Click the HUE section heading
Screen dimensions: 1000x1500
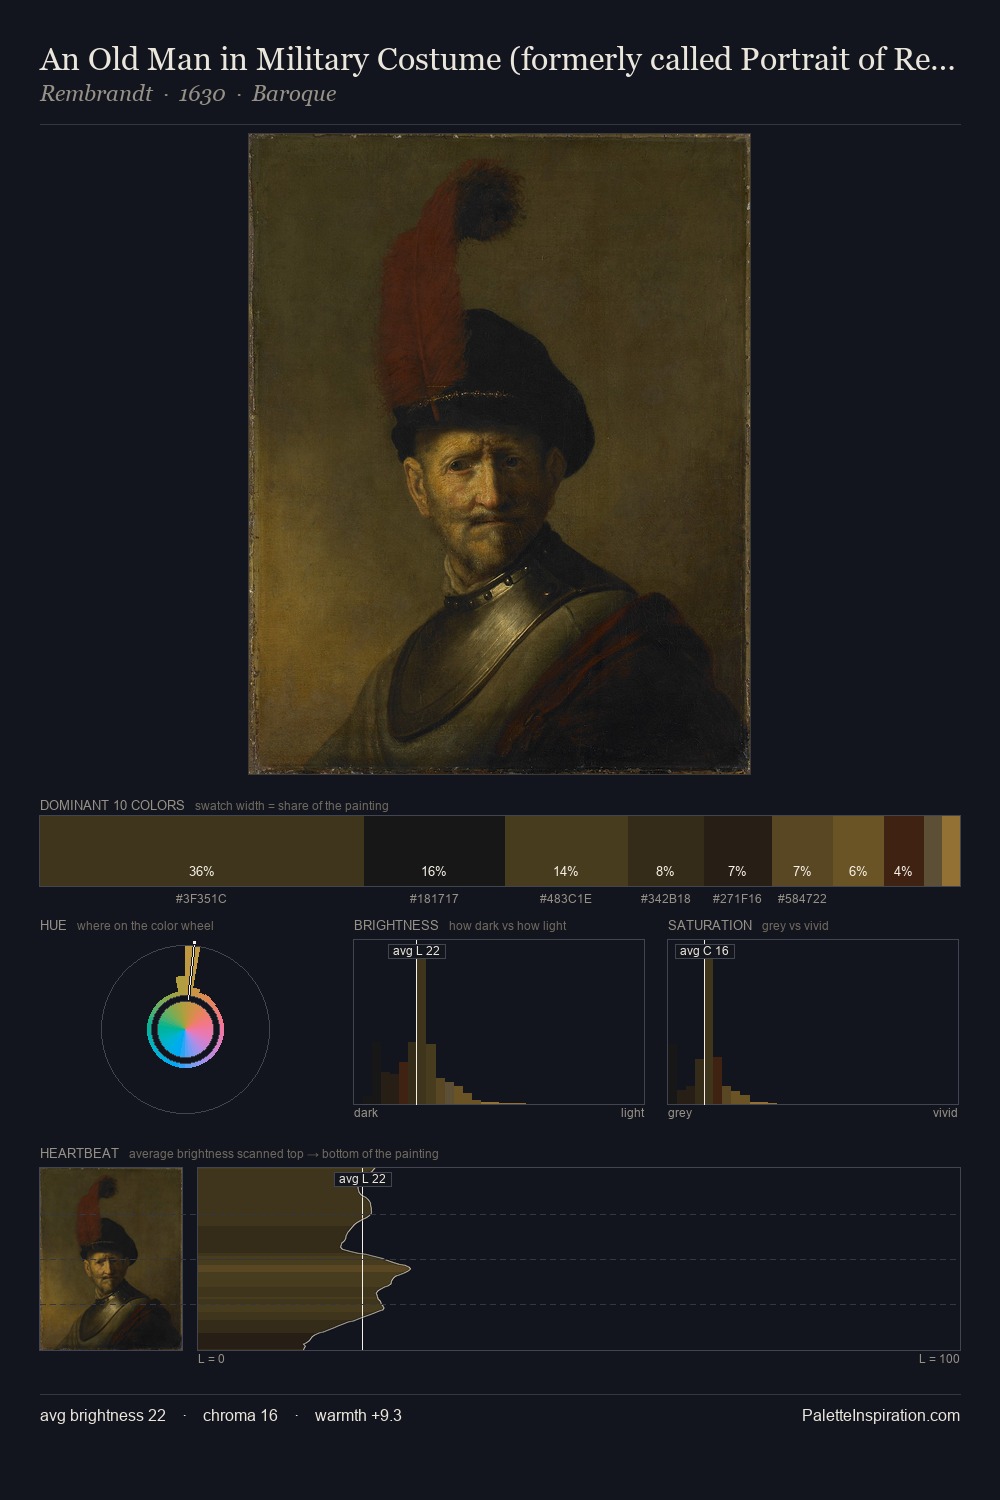53,925
